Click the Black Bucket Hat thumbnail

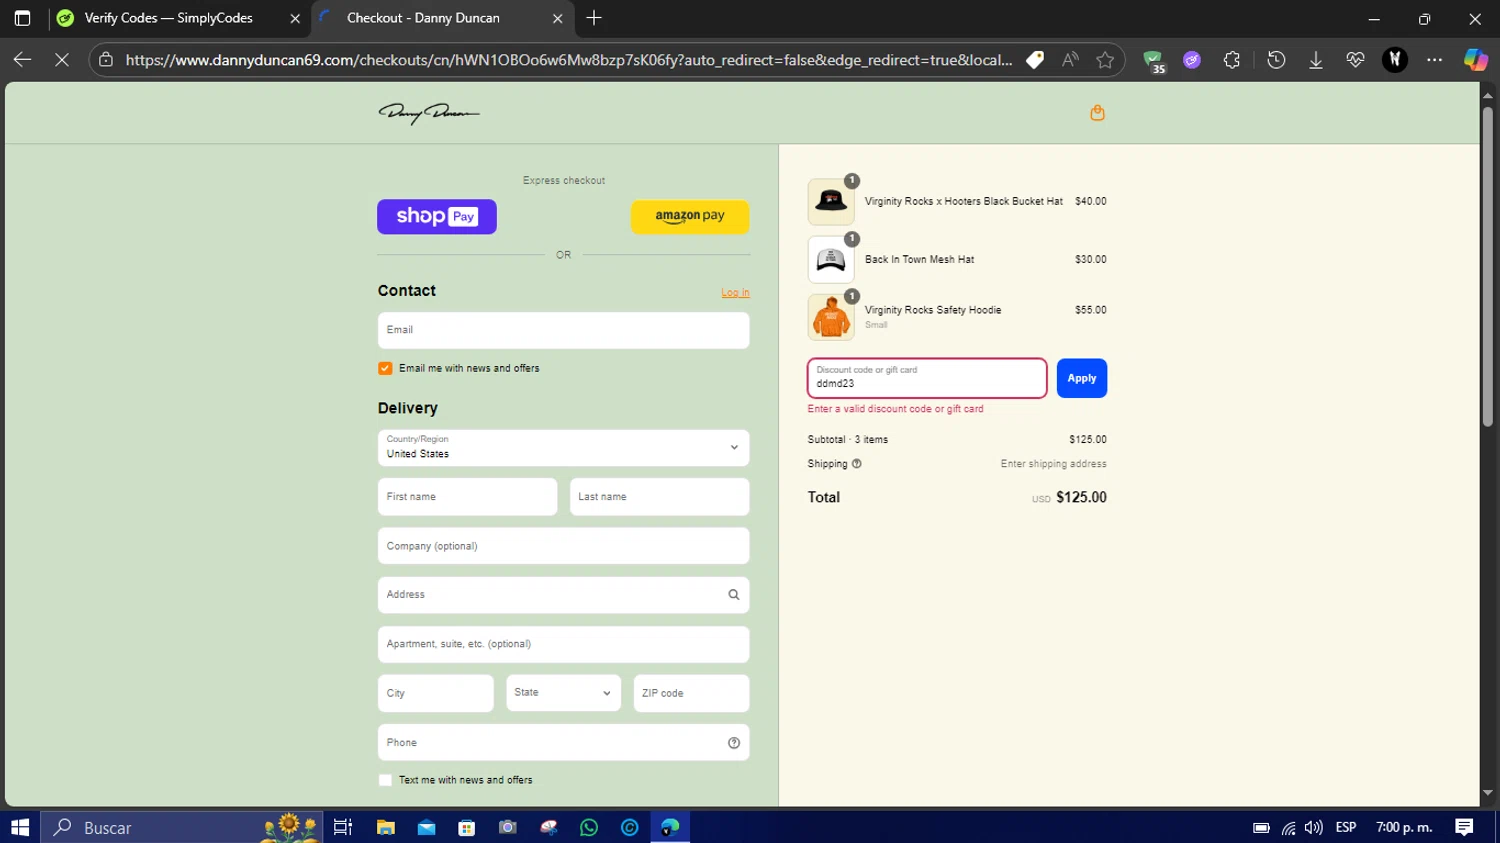tap(831, 202)
